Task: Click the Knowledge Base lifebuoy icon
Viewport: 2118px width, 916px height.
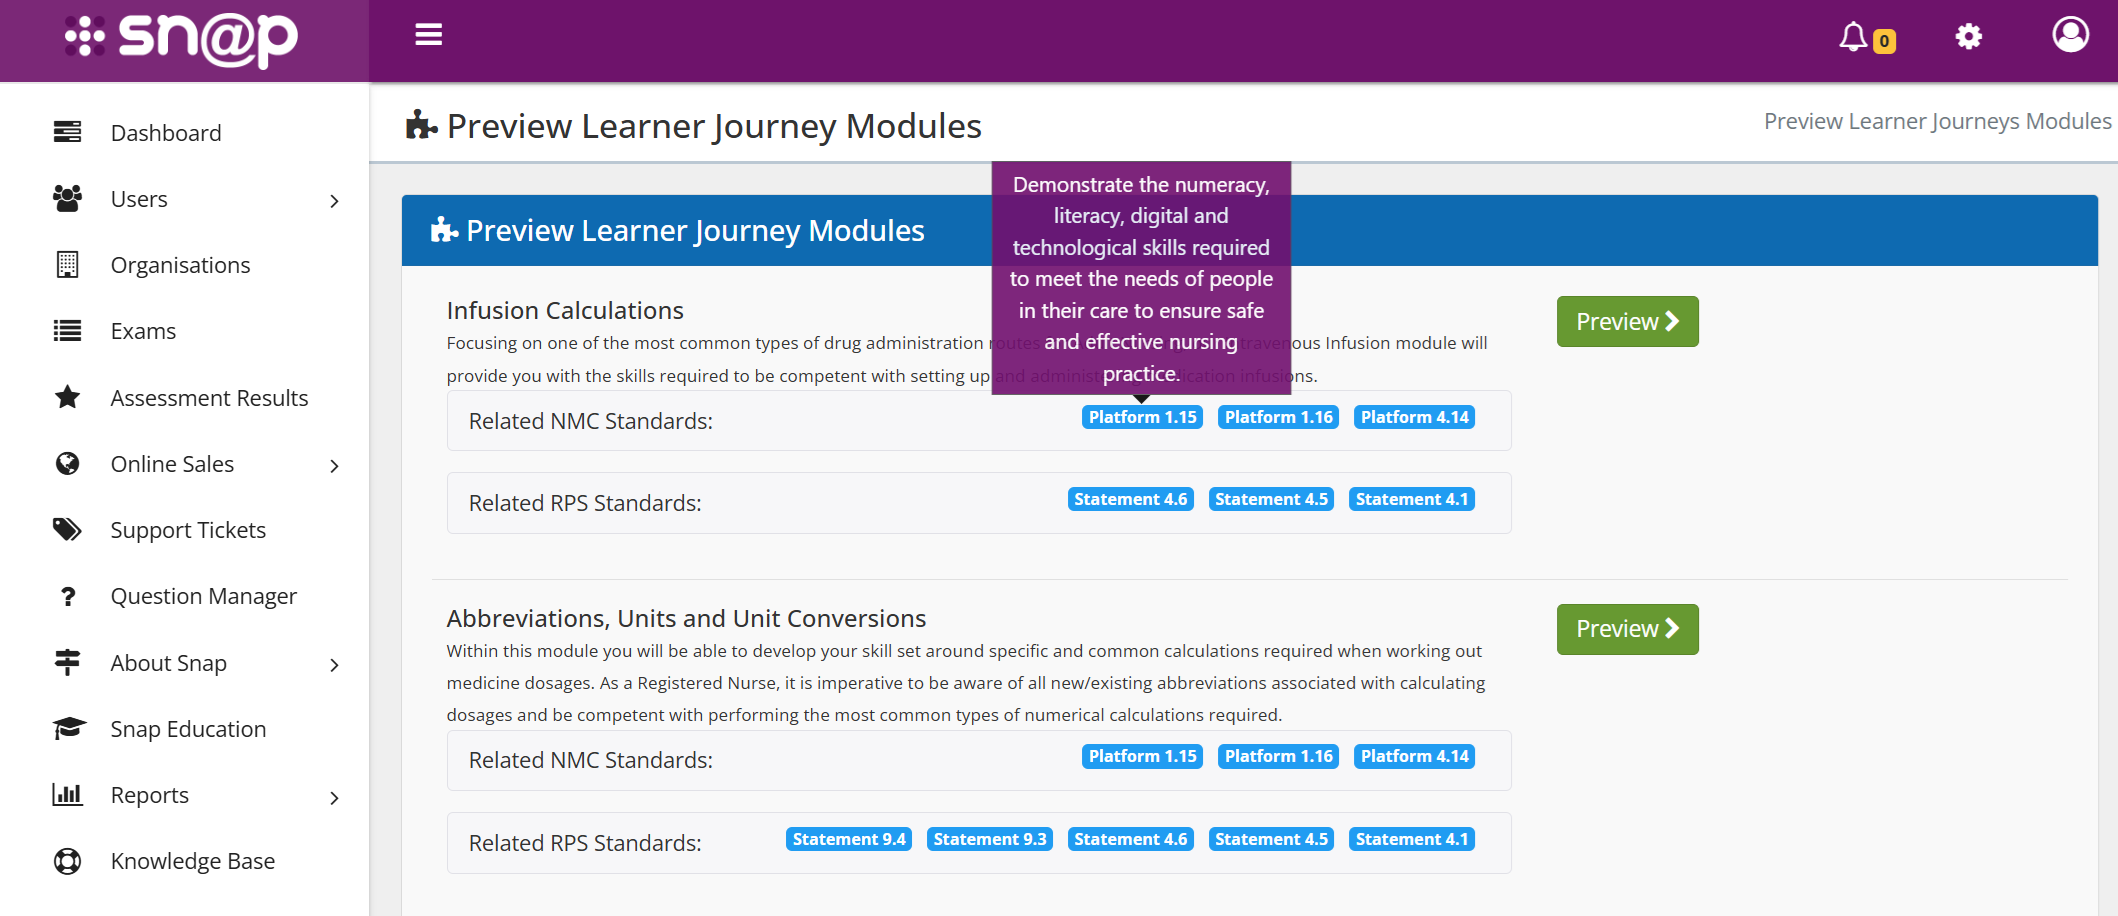Action: tap(67, 861)
